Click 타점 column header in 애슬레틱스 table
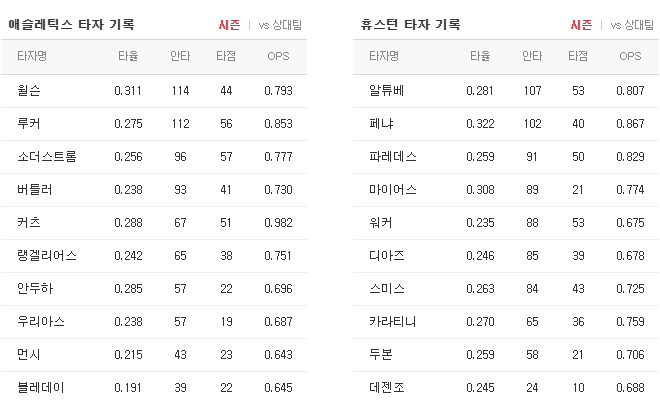 pyautogui.click(x=226, y=56)
